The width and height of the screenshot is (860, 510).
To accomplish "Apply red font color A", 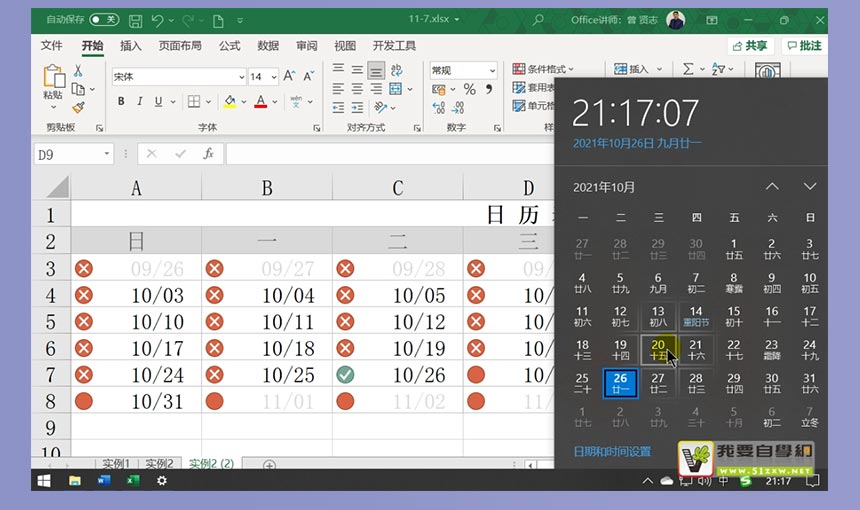I will point(261,101).
